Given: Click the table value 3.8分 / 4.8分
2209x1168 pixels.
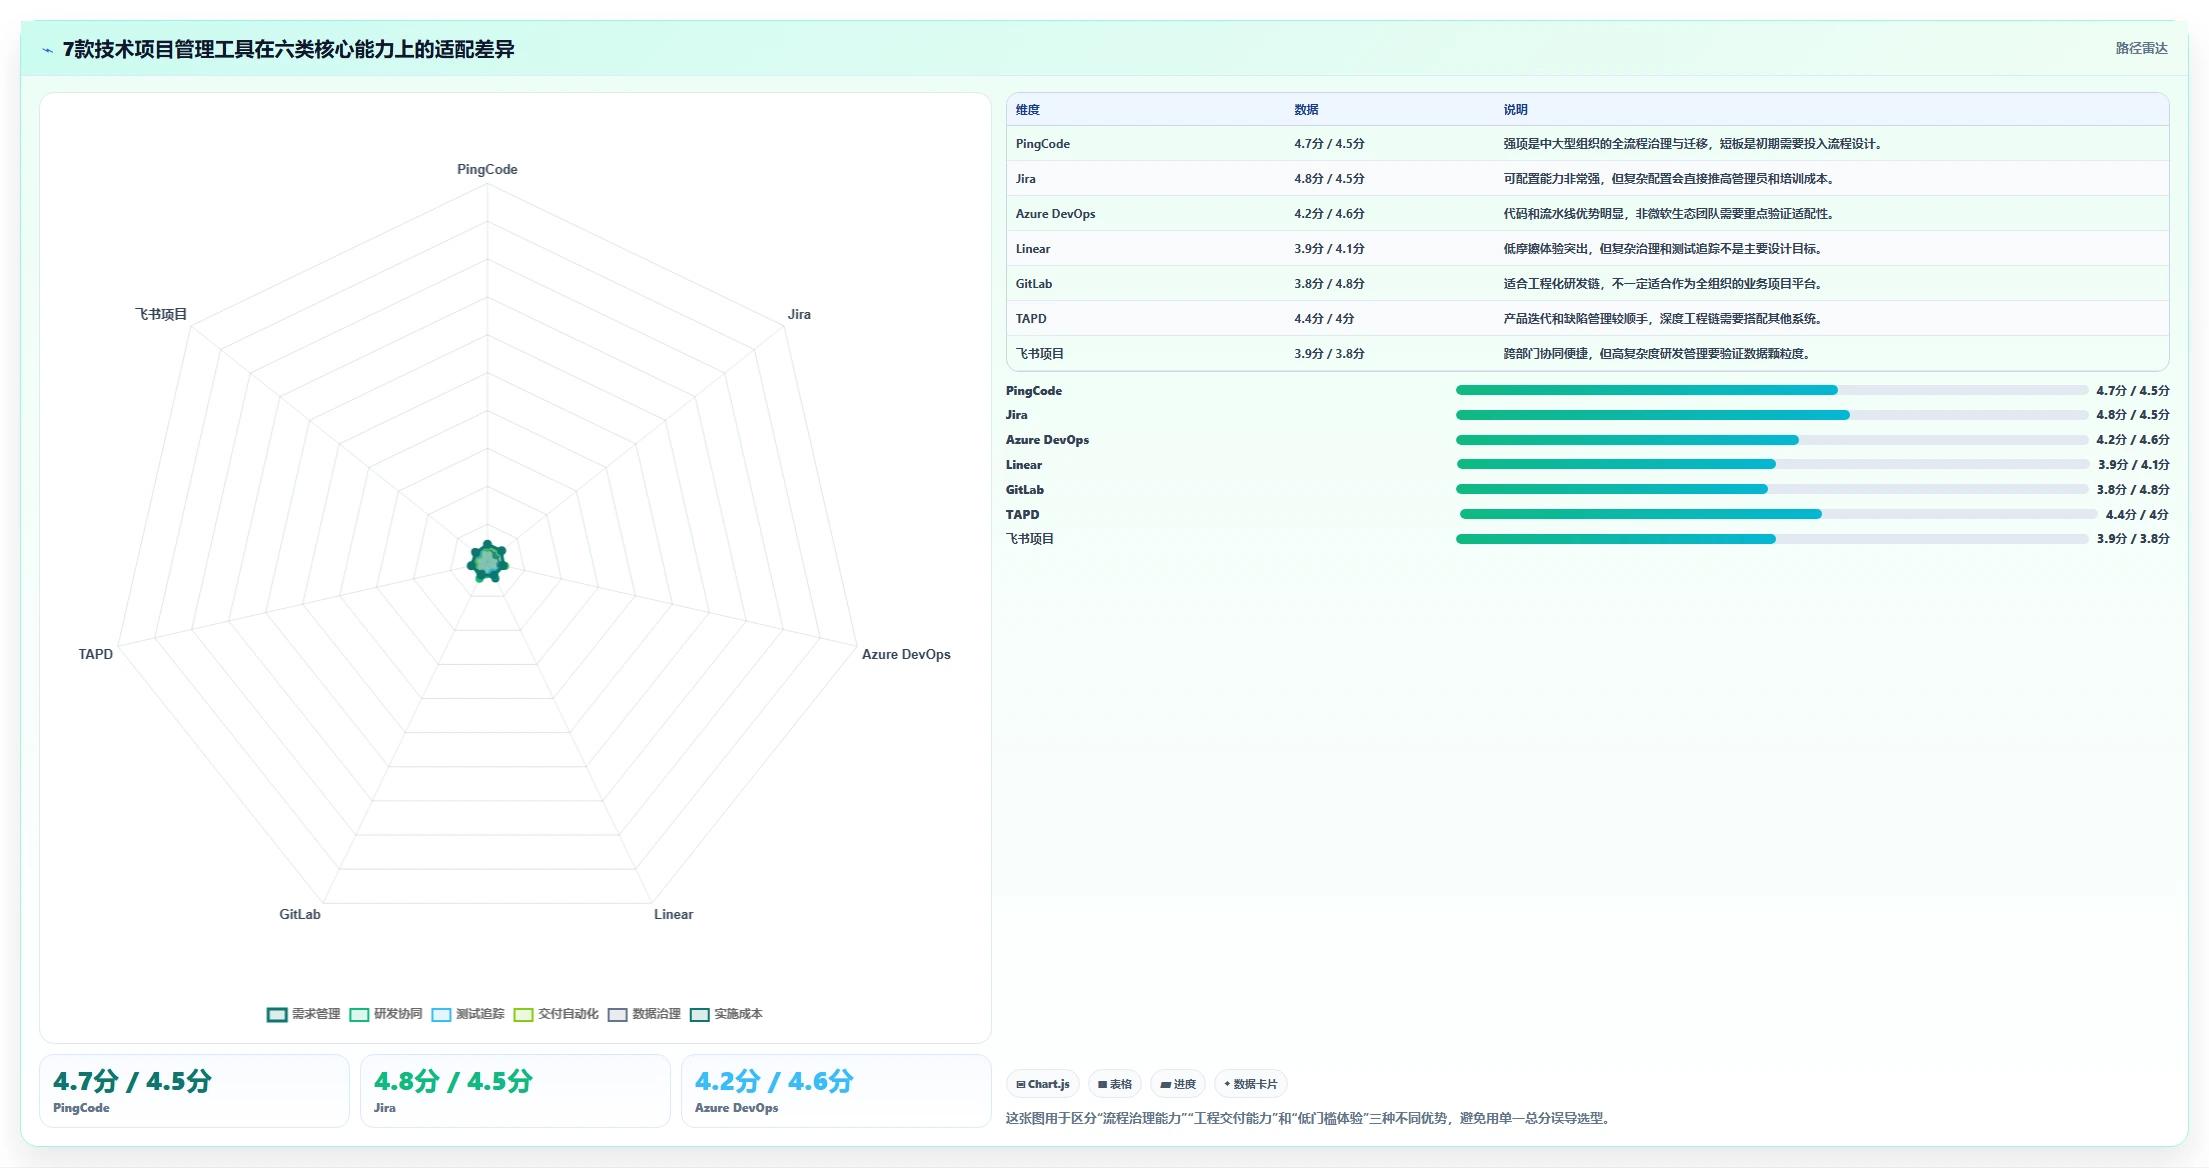Looking at the screenshot, I should pos(1329,284).
